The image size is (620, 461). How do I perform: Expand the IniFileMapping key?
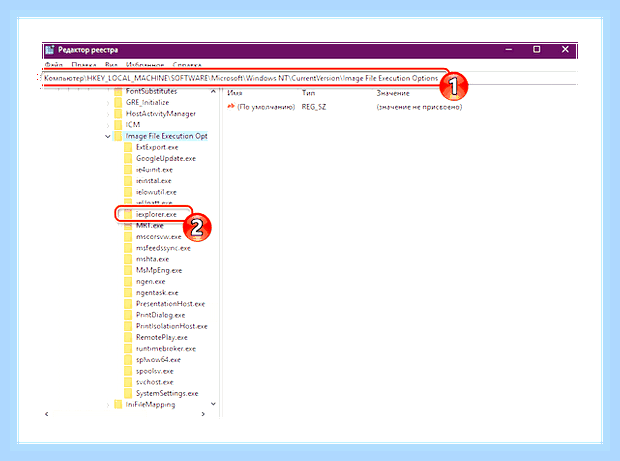click(x=108, y=405)
